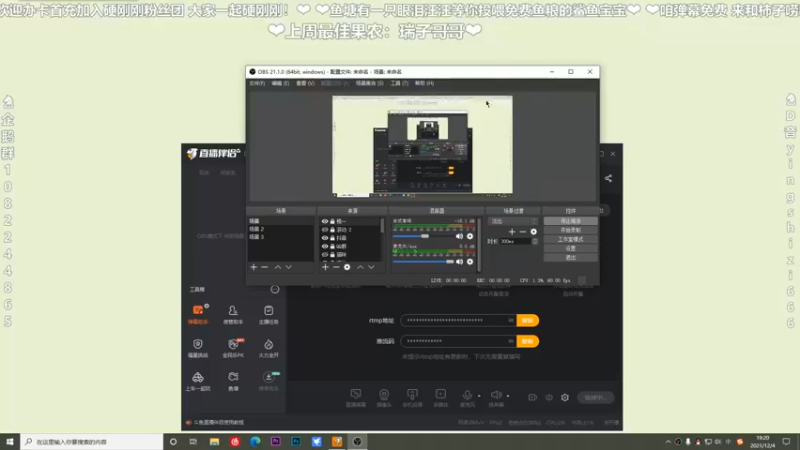
Task: Click the 麦克风 microphone icon in 直播伴侣
Action: (467, 397)
